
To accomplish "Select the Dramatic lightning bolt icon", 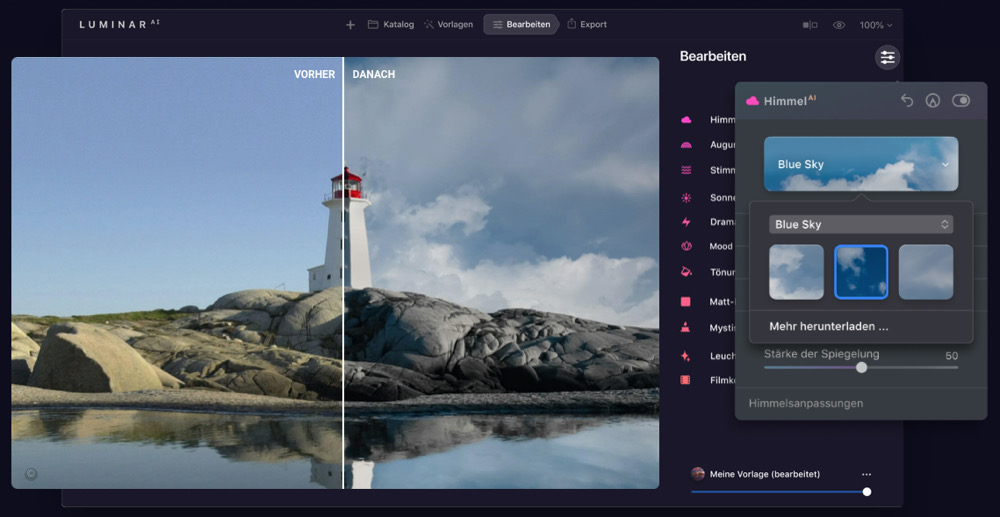I will click(x=686, y=222).
